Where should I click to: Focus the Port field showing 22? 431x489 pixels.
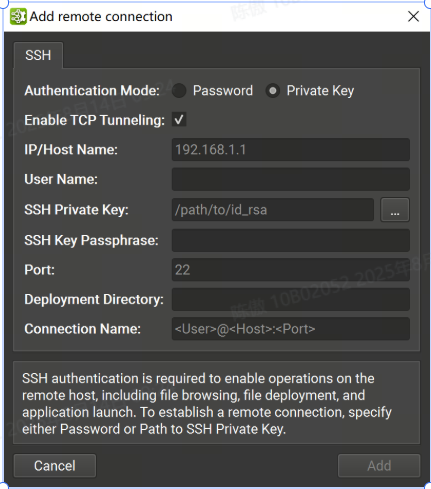(x=291, y=270)
